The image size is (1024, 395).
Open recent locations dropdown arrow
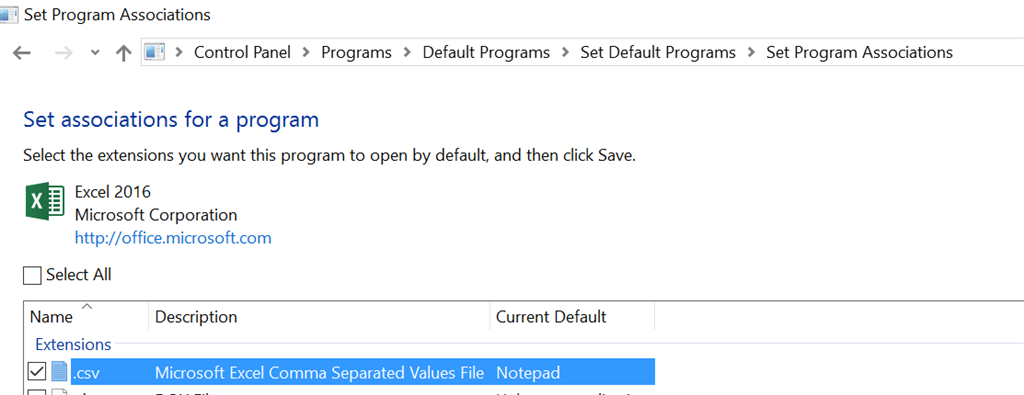(x=95, y=53)
